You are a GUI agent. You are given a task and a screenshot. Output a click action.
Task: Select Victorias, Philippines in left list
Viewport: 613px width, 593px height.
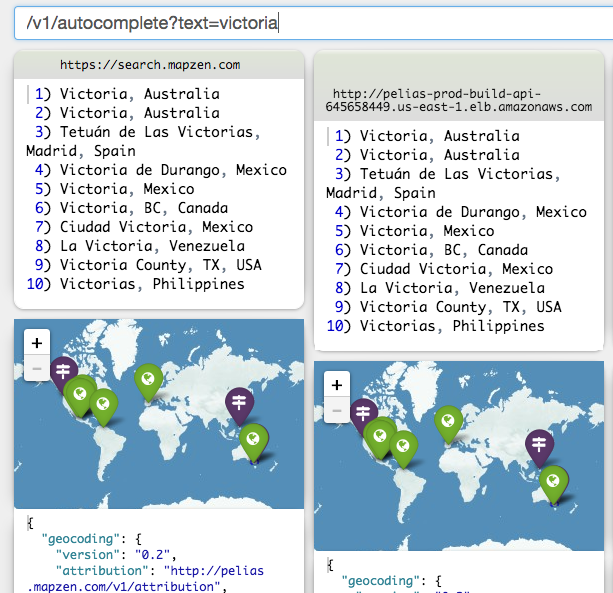pyautogui.click(x=136, y=284)
